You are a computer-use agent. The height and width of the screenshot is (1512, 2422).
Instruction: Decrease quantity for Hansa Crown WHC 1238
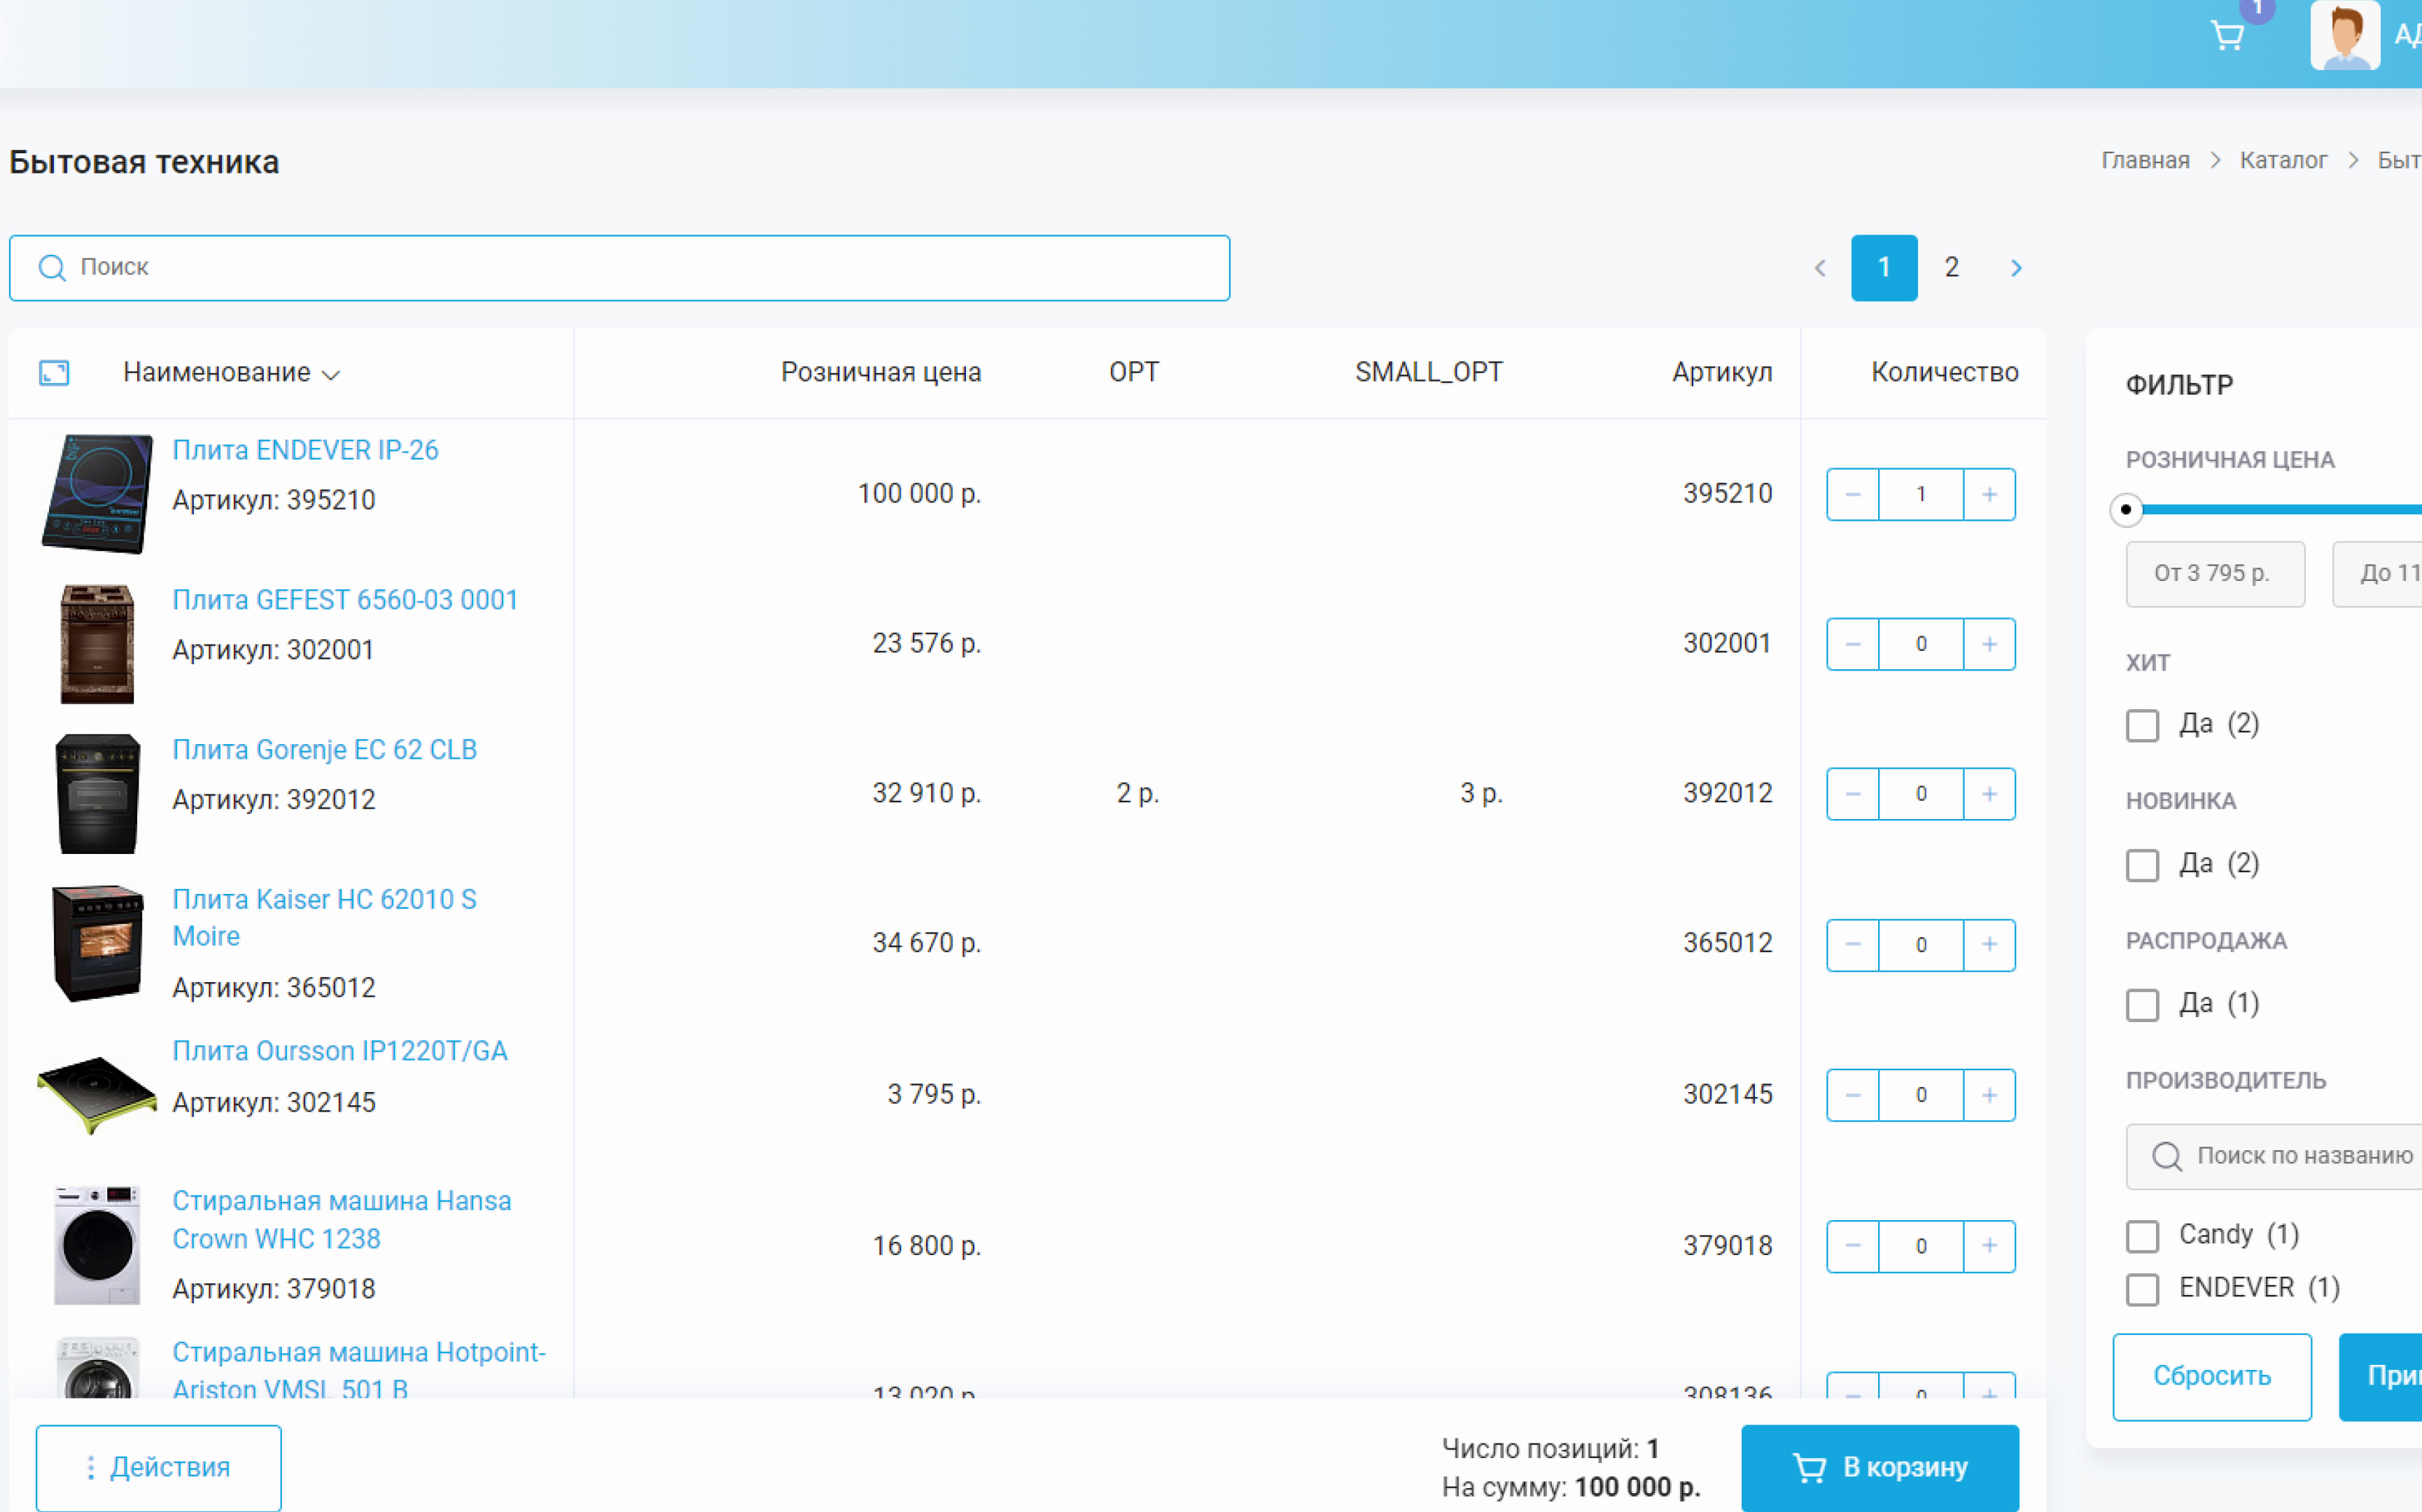[1853, 1246]
